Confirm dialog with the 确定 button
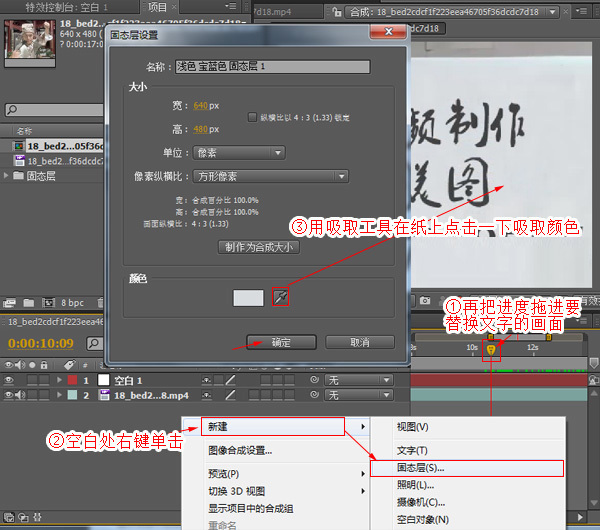This screenshot has width=600, height=530. (x=281, y=342)
